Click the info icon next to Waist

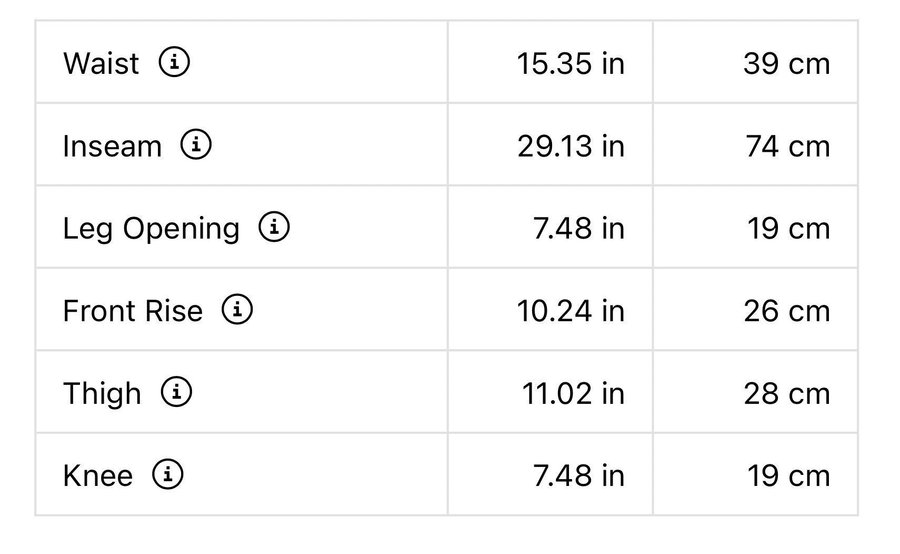click(174, 63)
